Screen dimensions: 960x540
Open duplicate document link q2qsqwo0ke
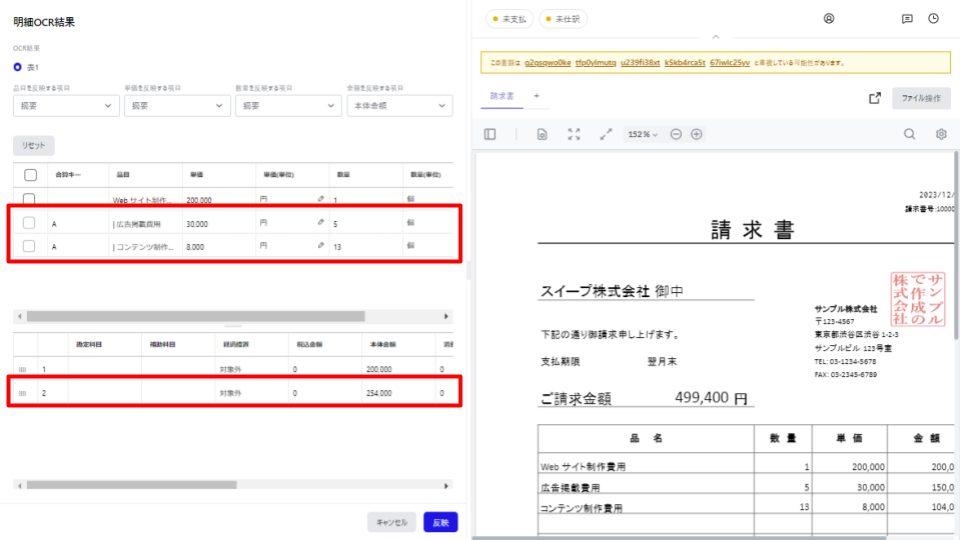[547, 62]
